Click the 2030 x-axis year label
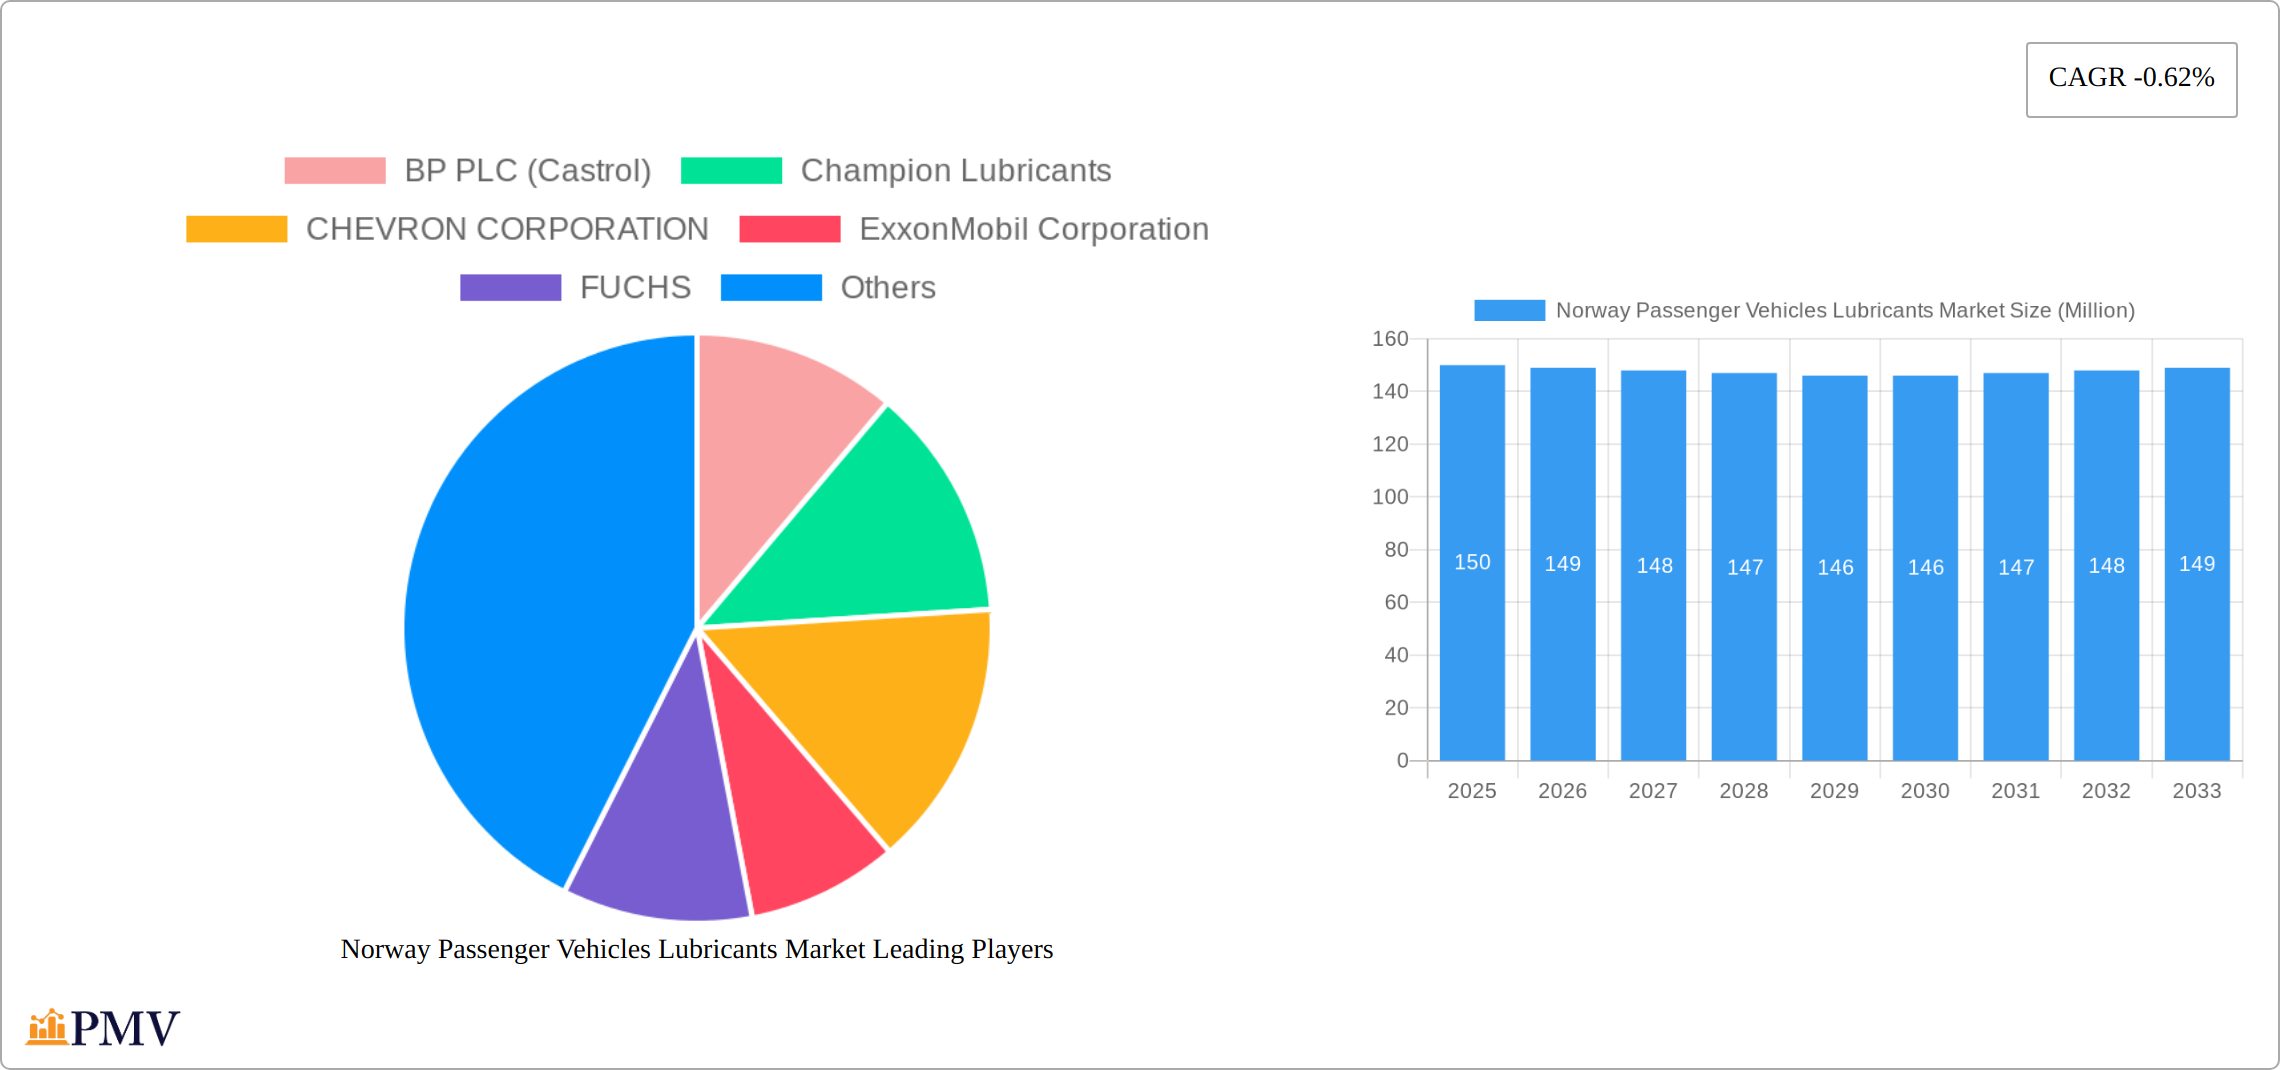 (1925, 791)
